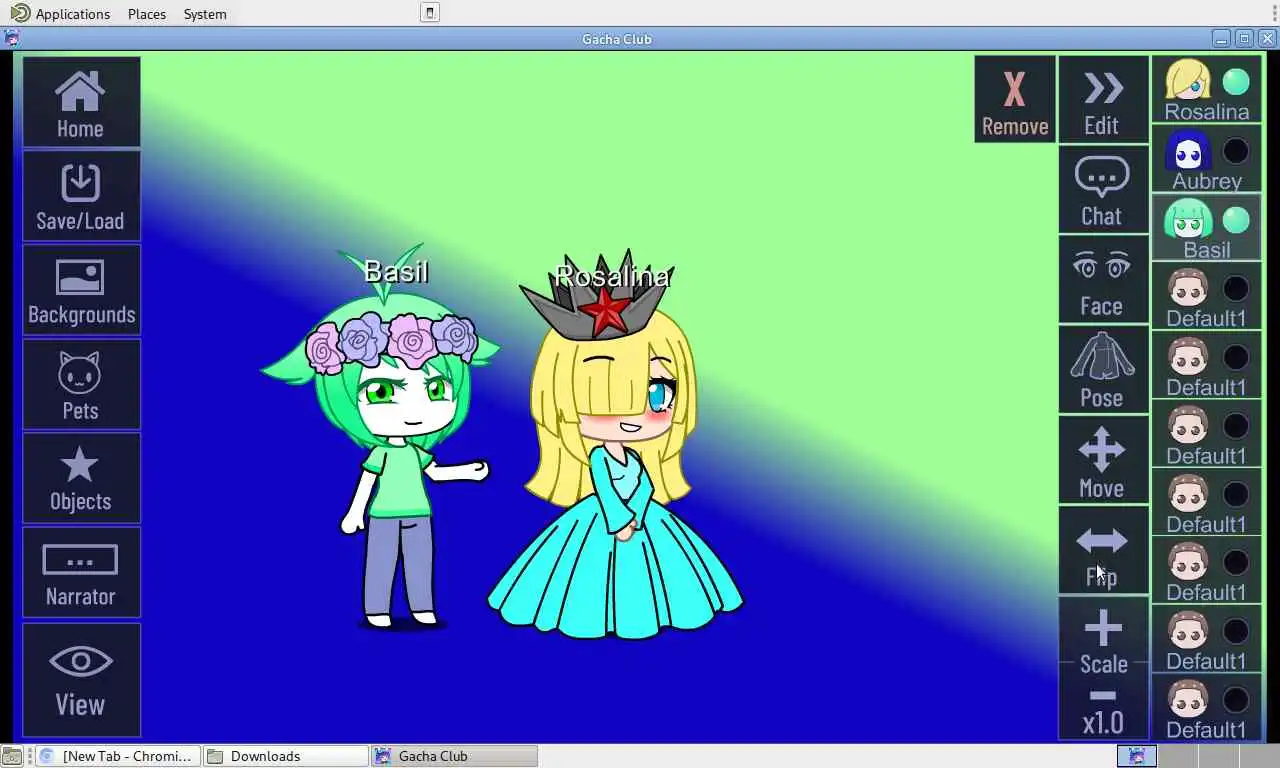Viewport: 1280px width, 768px height.
Task: Click the Rosalina name label above character
Action: [612, 276]
